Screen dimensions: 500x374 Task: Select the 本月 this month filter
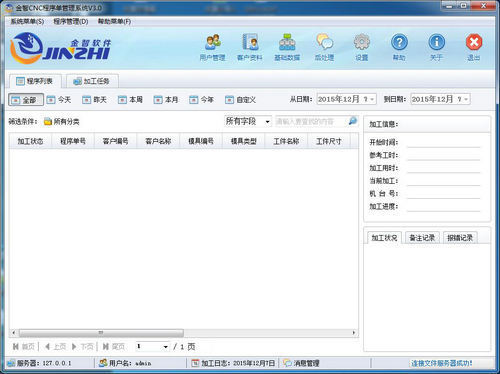(166, 100)
